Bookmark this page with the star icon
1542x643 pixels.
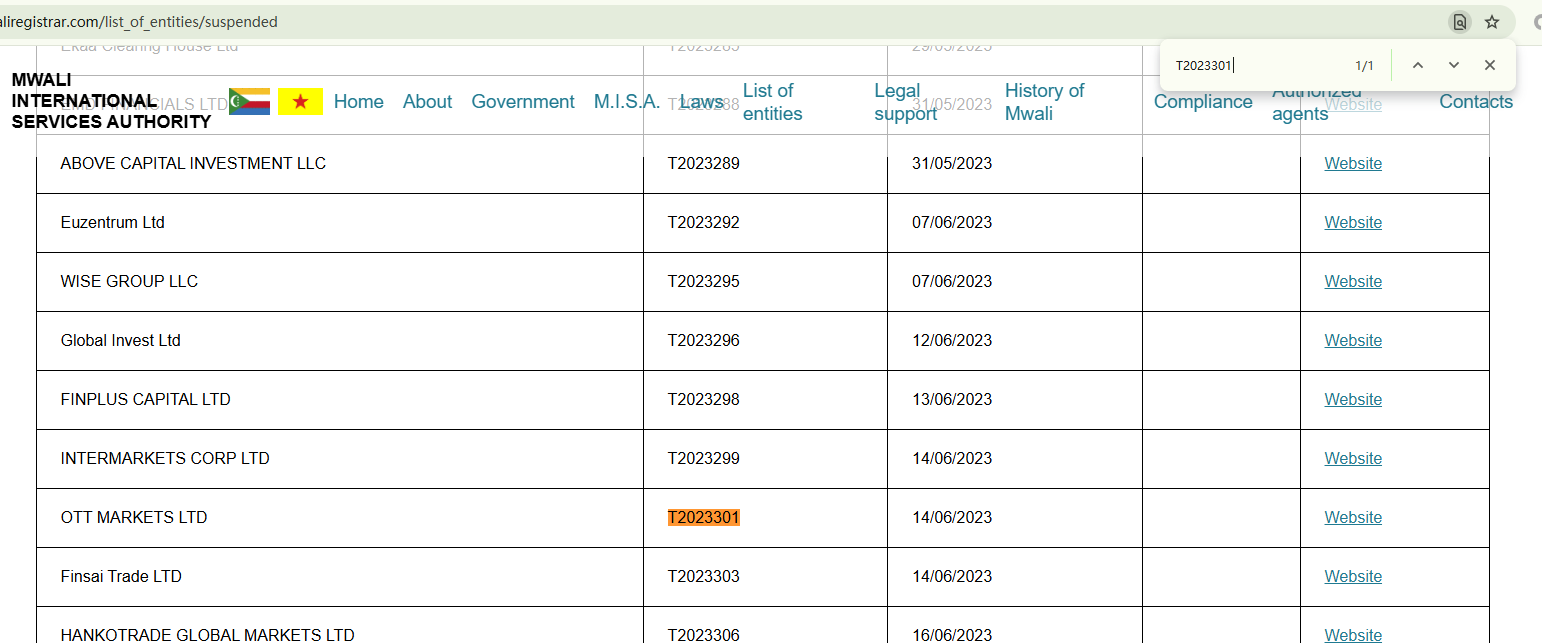click(1492, 22)
